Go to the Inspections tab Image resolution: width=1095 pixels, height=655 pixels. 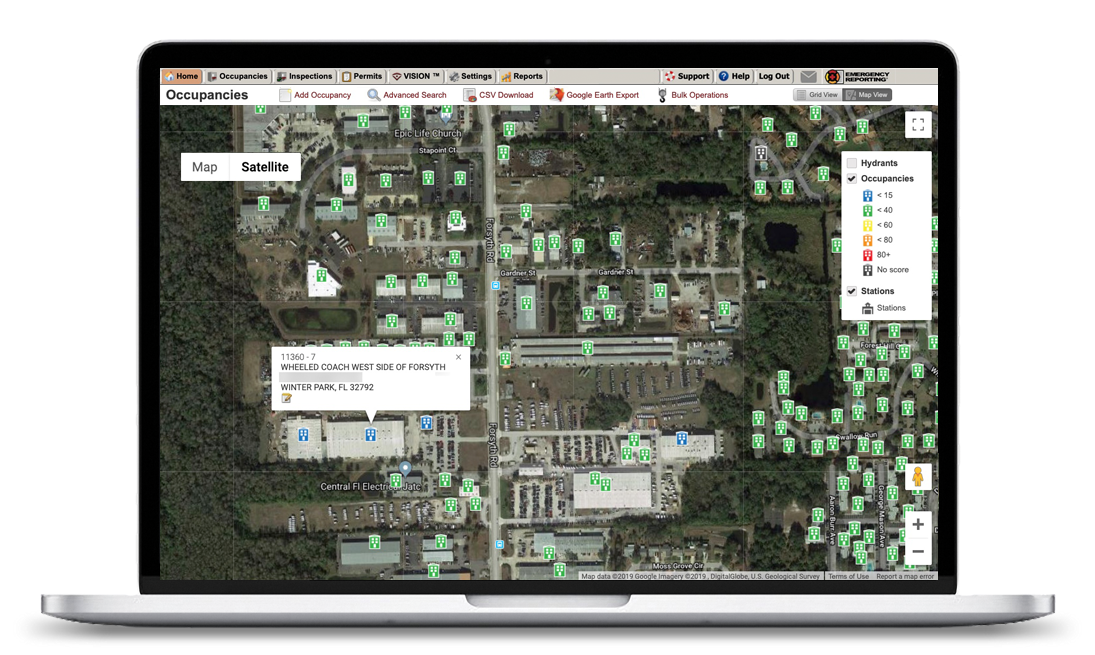click(x=304, y=76)
